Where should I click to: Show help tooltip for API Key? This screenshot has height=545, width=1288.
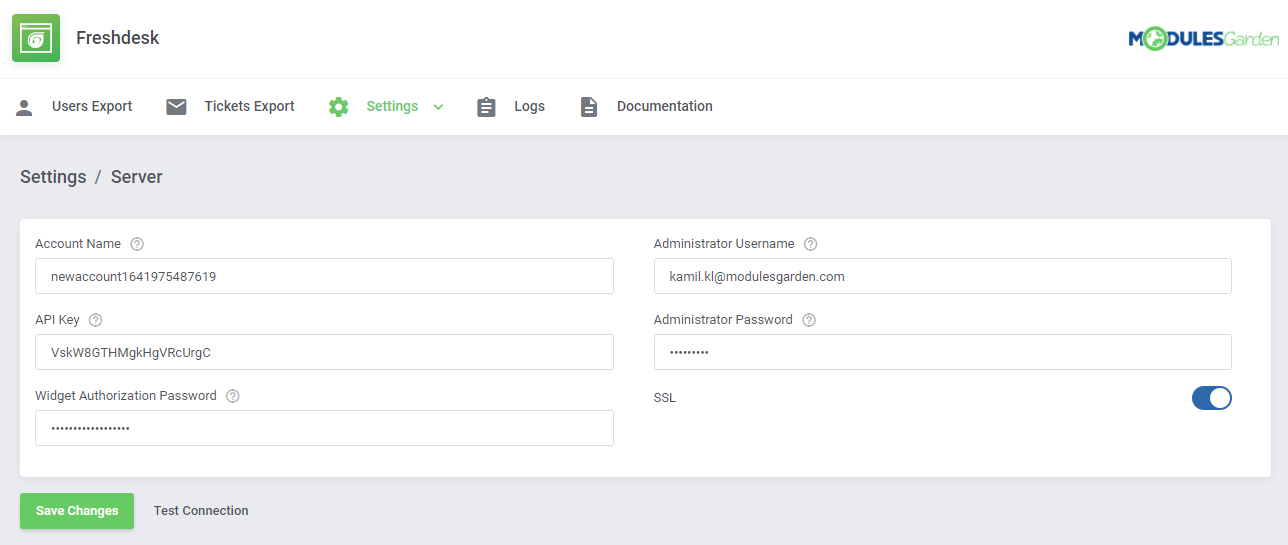[x=96, y=320]
